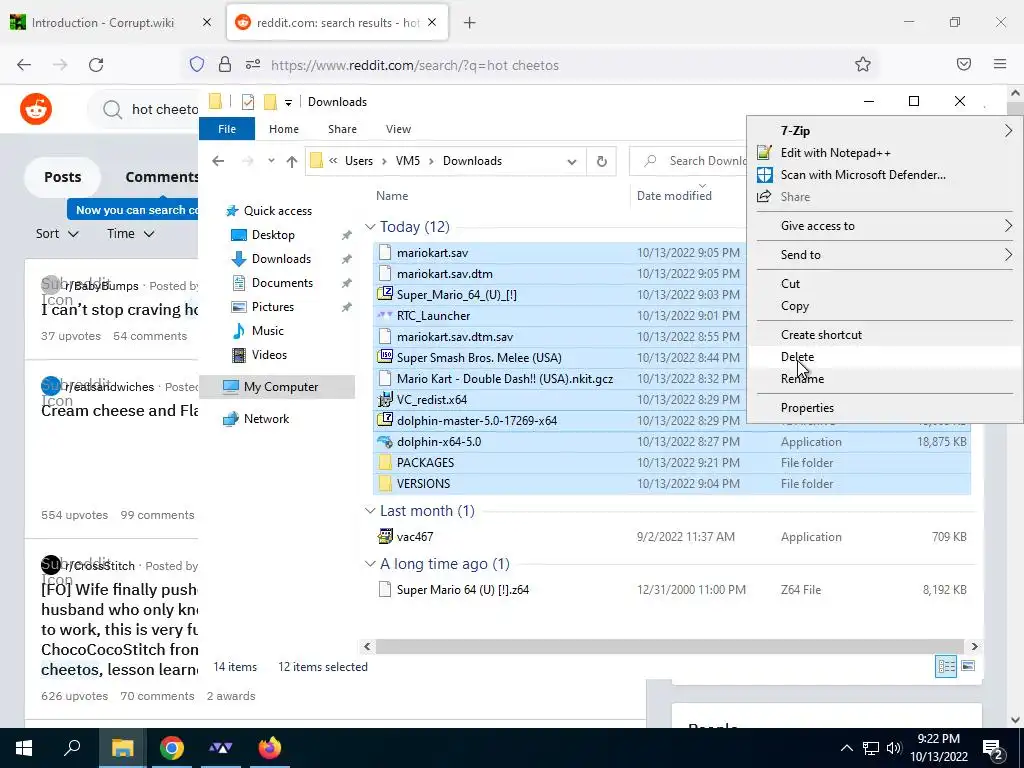Click the site padlock icon
The image size is (1024, 768).
pos(225,64)
